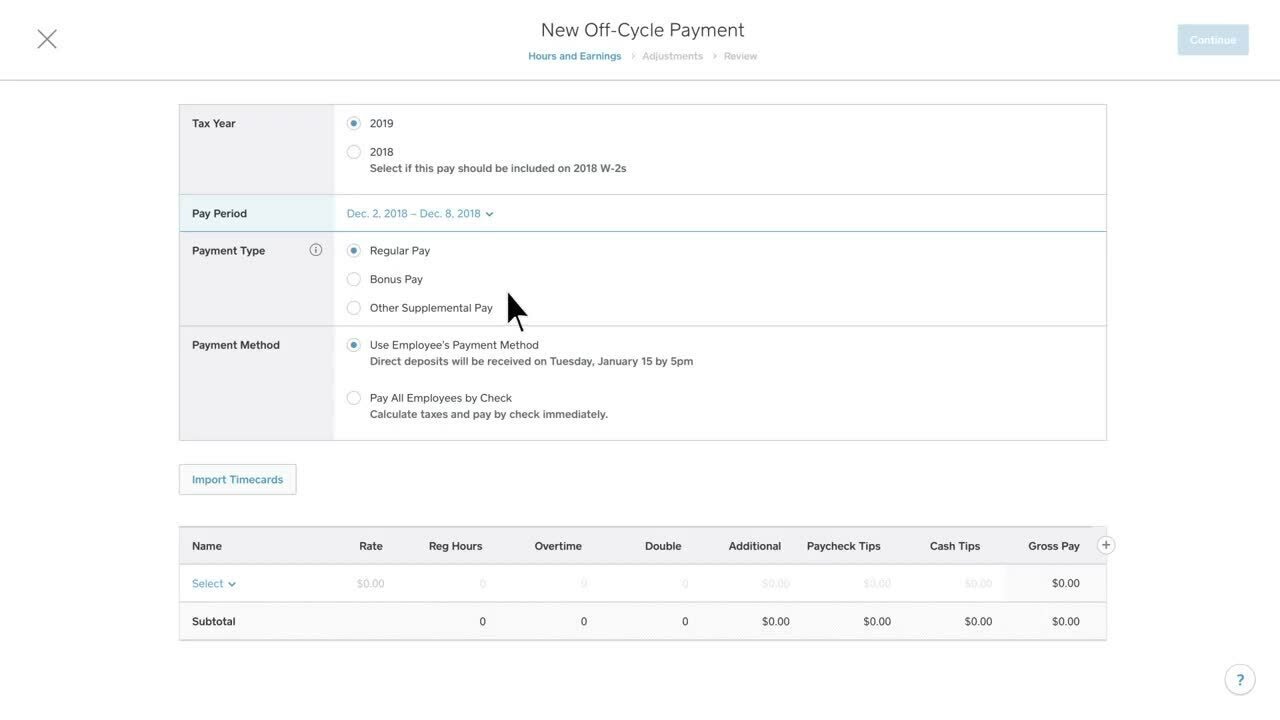Select the 2018 tax year option
1280x720 pixels.
(354, 152)
